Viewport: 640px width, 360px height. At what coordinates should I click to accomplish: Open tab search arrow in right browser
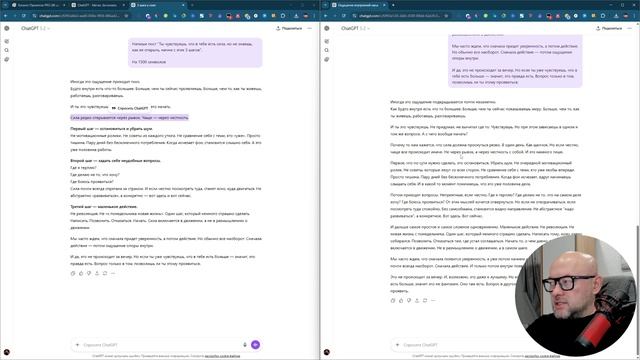(325, 5)
